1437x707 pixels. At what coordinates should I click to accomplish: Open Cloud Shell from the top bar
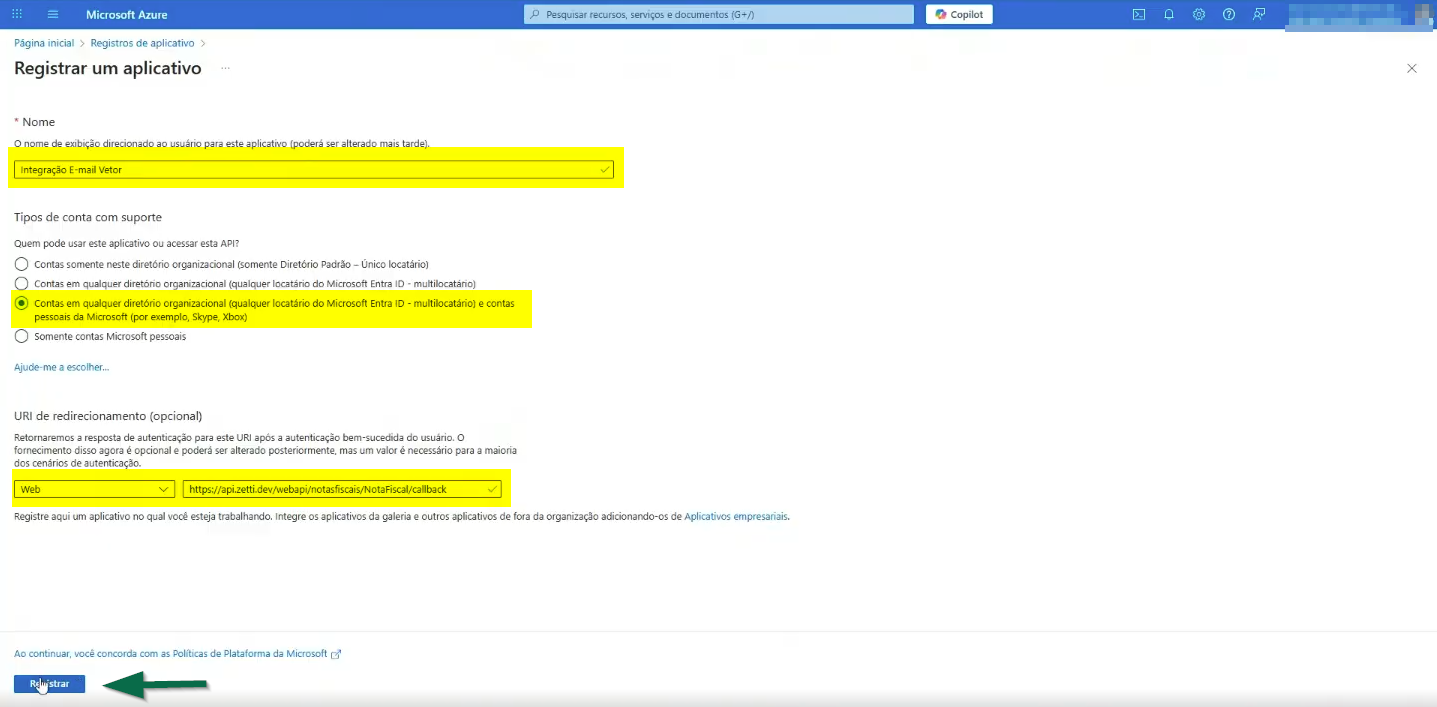(x=1139, y=14)
